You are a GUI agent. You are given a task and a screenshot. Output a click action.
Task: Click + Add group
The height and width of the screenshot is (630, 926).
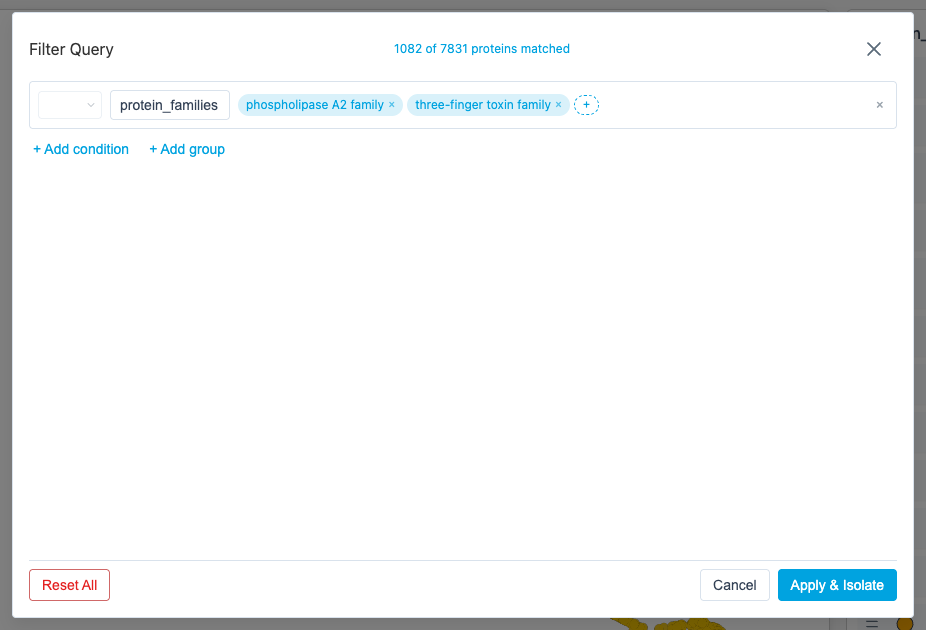pos(187,149)
